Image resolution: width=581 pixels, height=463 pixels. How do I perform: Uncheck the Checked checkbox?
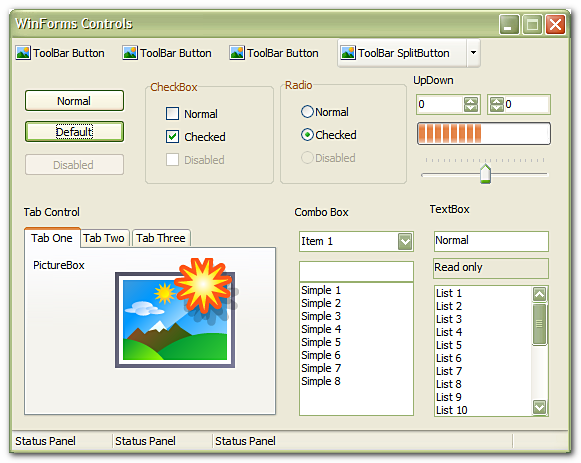click(172, 137)
